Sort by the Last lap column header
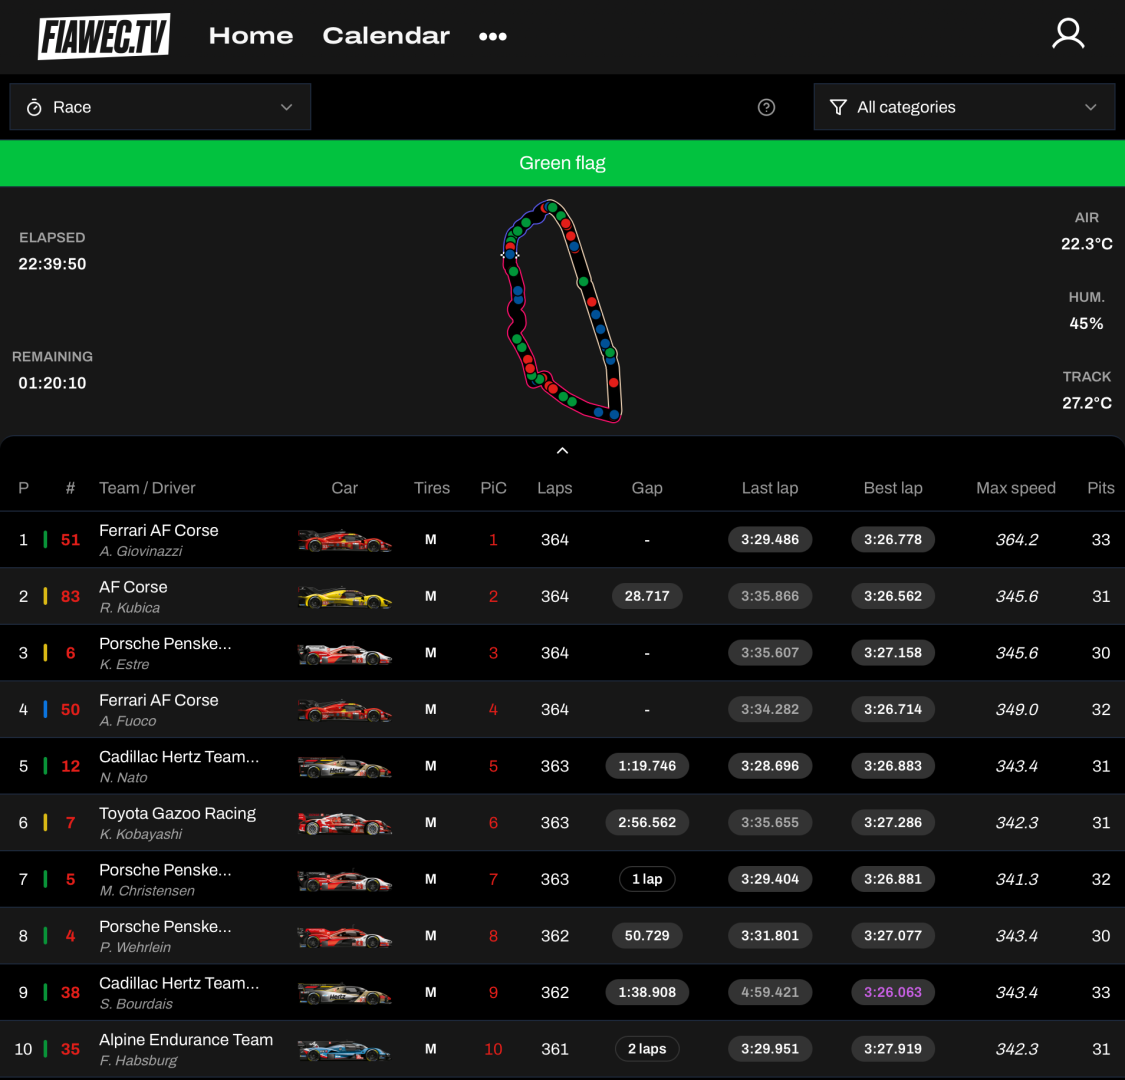Image resolution: width=1125 pixels, height=1080 pixels. tap(770, 488)
